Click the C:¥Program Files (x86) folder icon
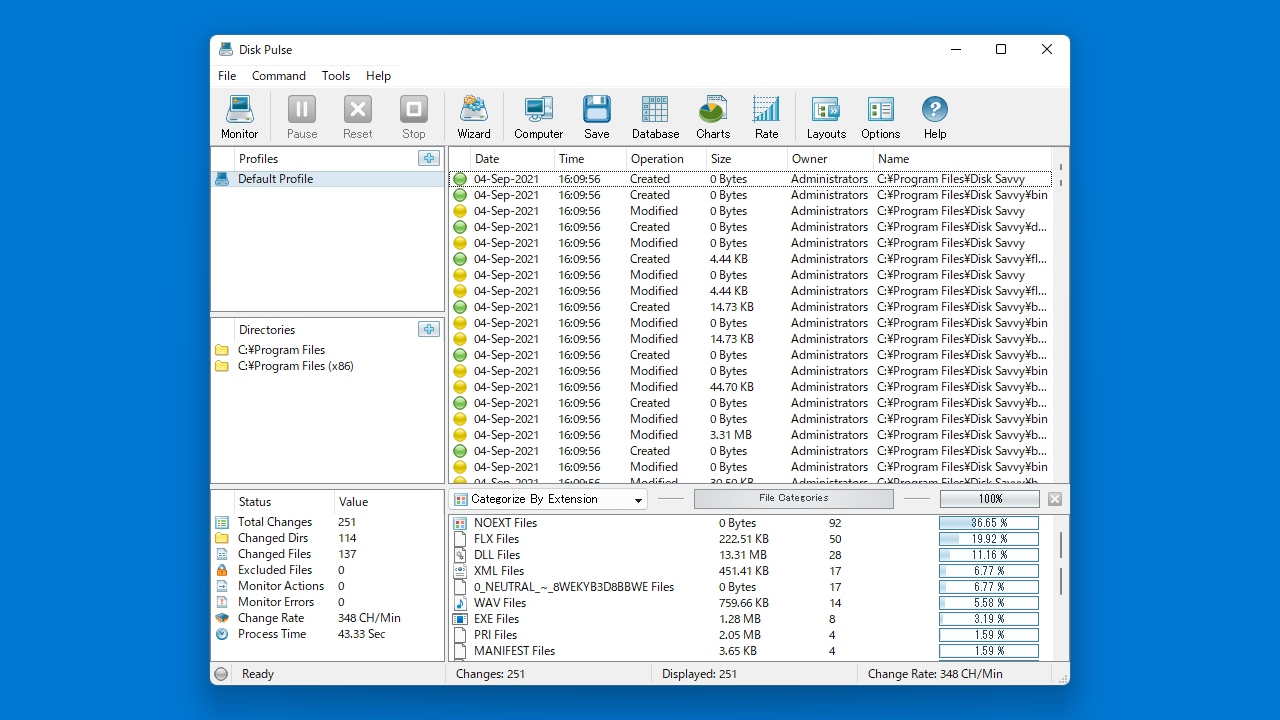 (222, 366)
